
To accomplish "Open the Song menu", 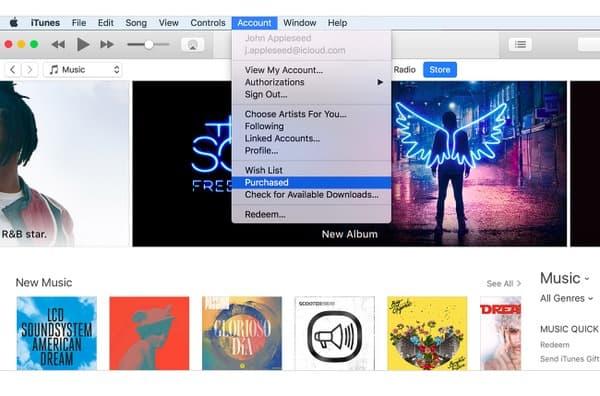I will 136,23.
